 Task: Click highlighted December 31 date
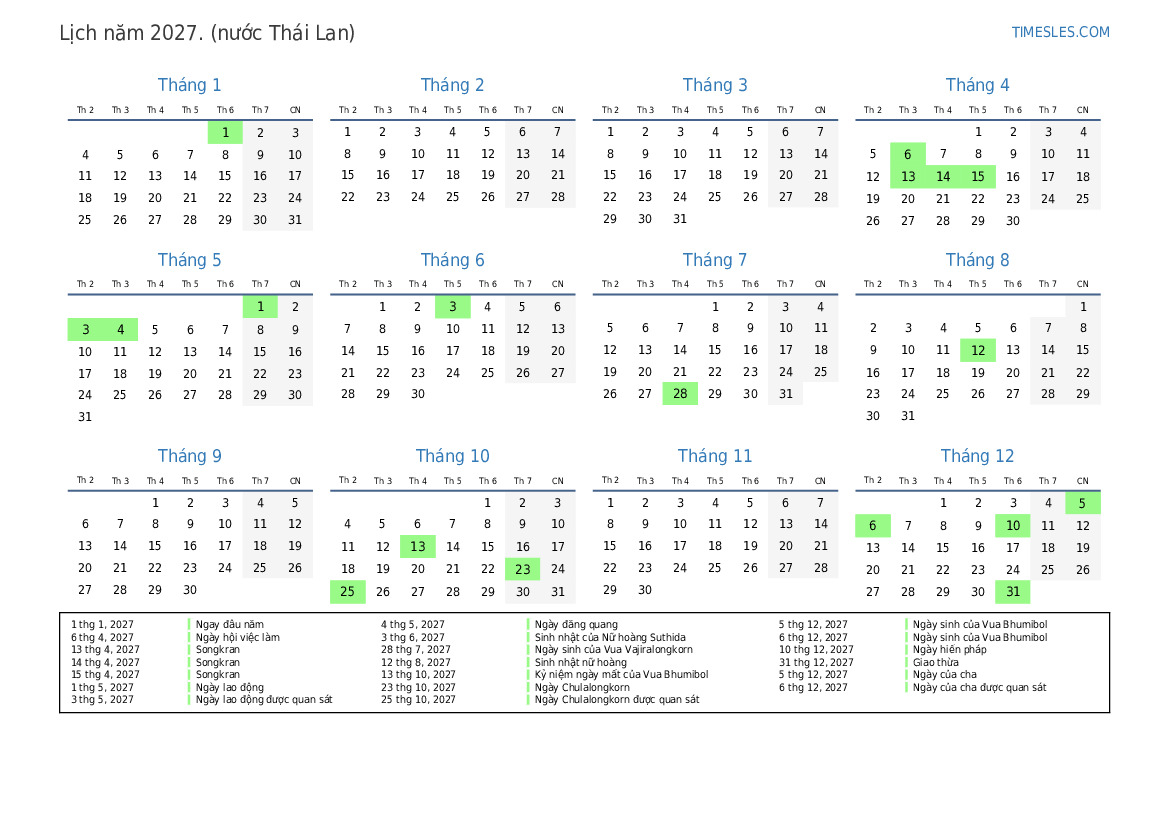click(x=1012, y=592)
